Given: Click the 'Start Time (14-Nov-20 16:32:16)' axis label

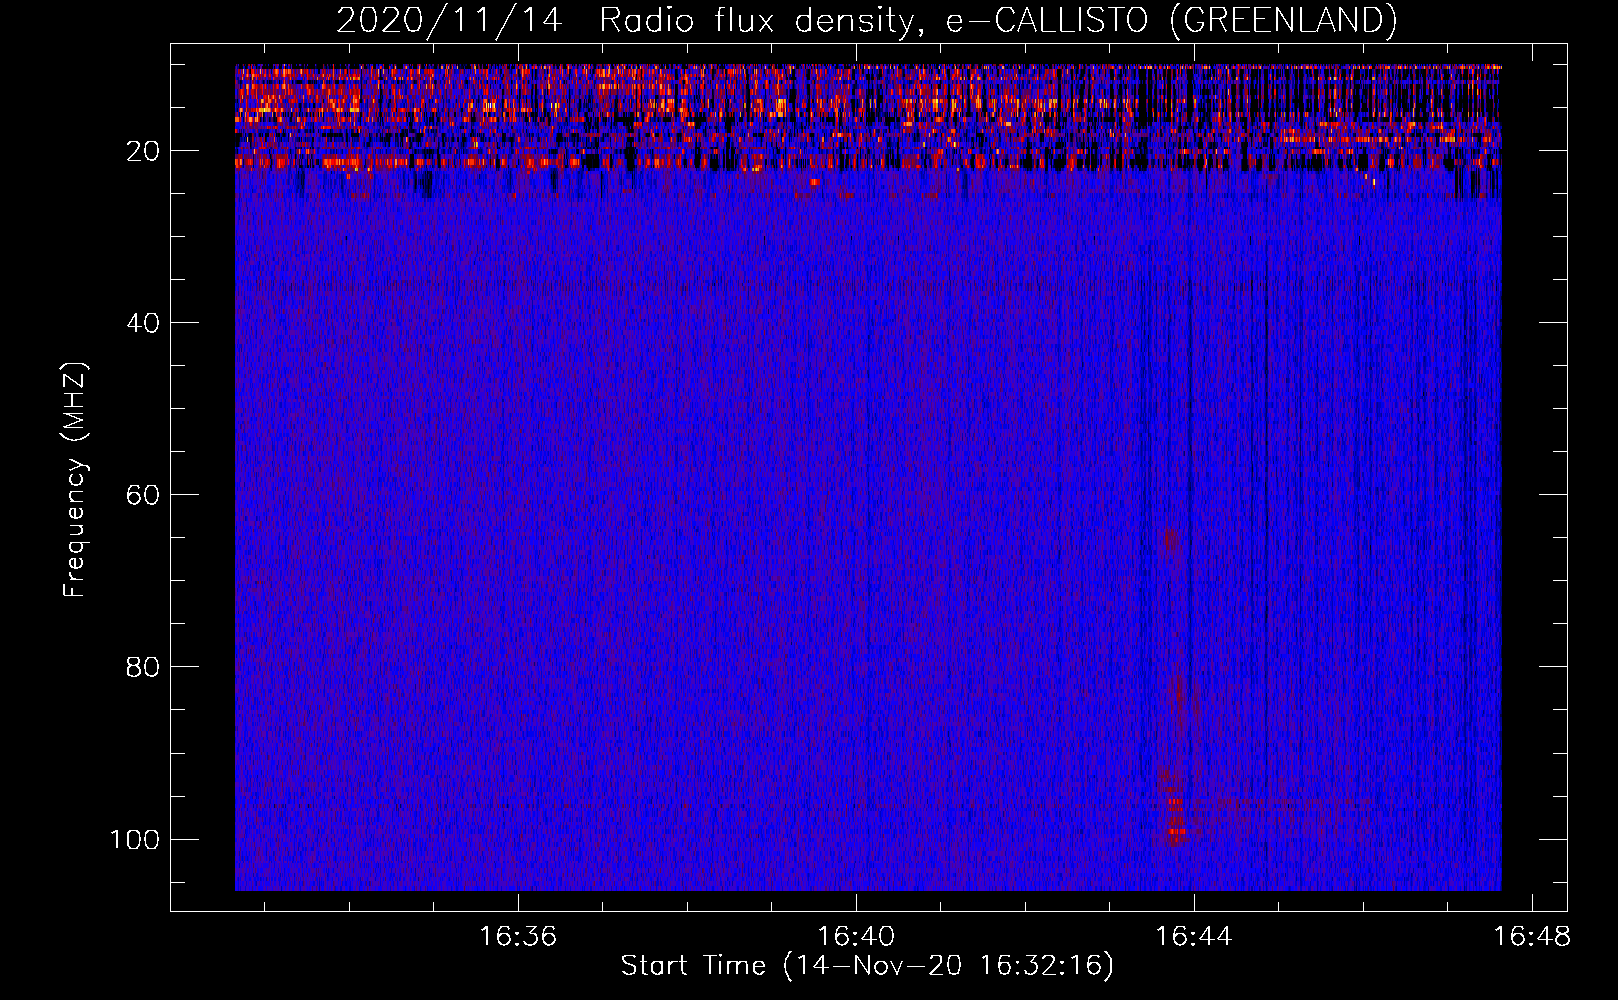Looking at the screenshot, I should tap(866, 966).
